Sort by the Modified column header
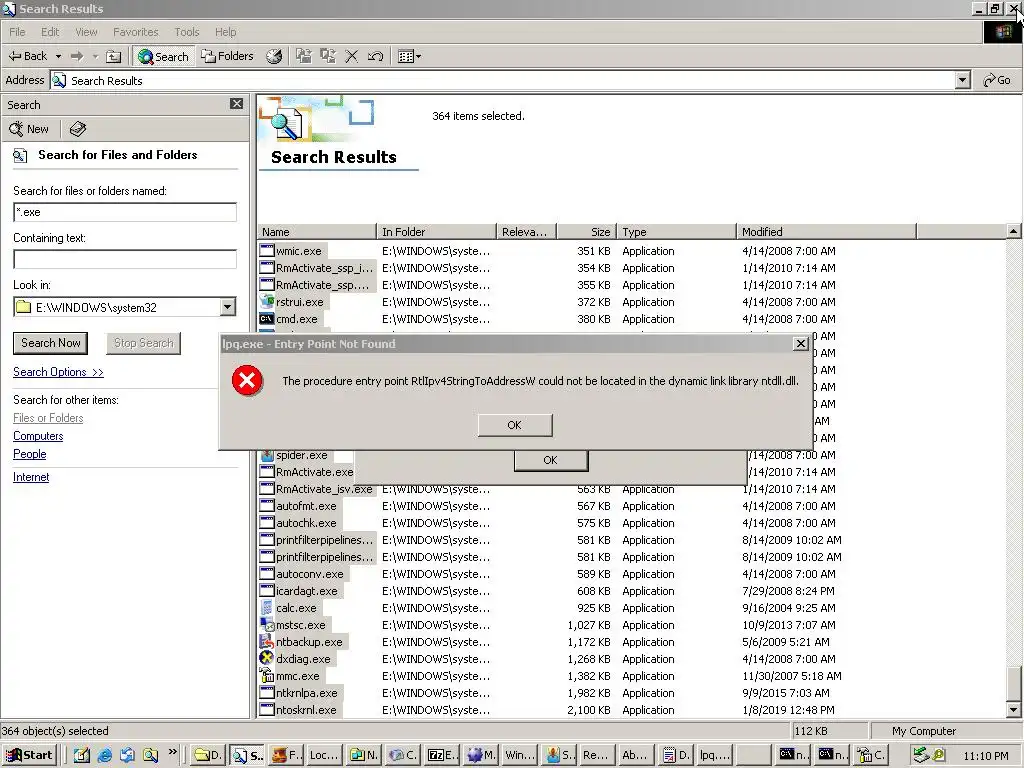This screenshot has height=768, width=1024. click(826, 232)
